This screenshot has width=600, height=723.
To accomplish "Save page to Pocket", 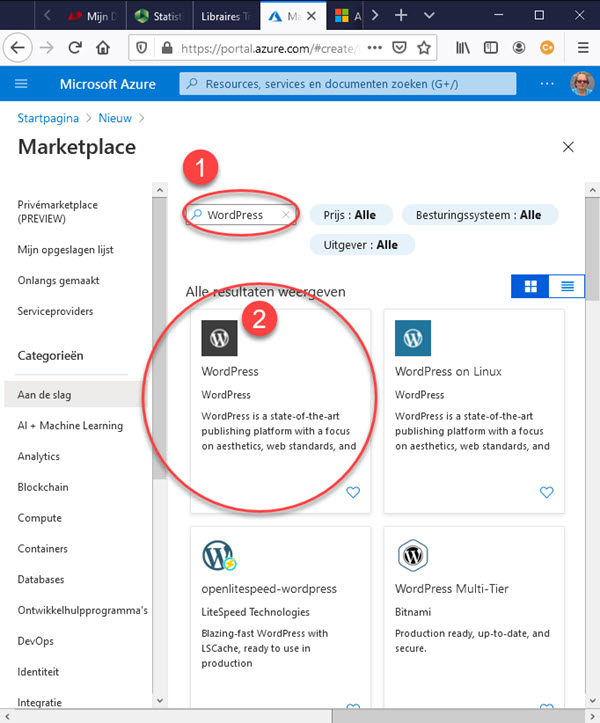I will [399, 47].
